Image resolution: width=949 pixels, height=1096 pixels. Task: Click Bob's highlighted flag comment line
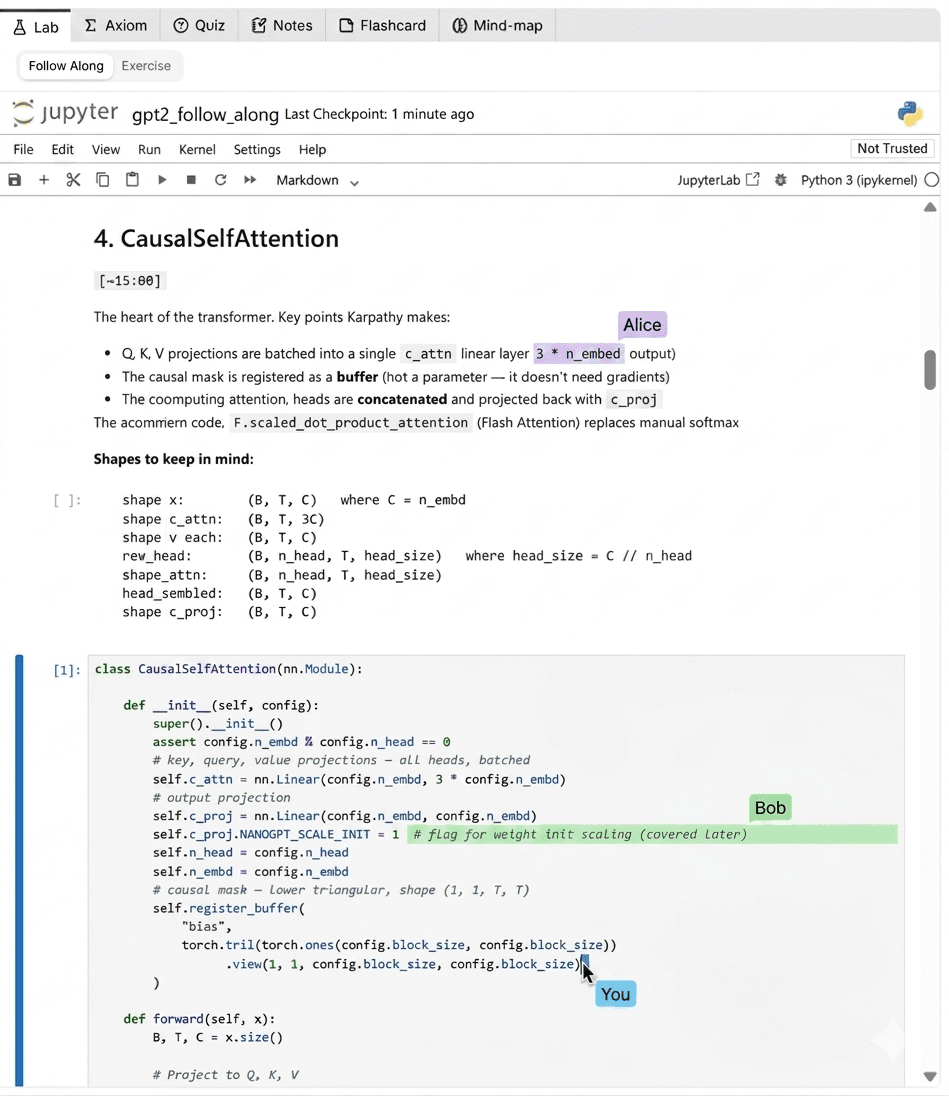click(652, 835)
